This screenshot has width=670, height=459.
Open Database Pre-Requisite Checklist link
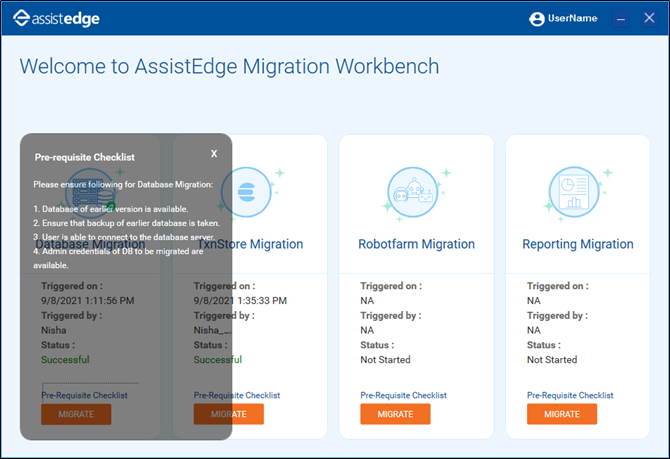point(84,395)
